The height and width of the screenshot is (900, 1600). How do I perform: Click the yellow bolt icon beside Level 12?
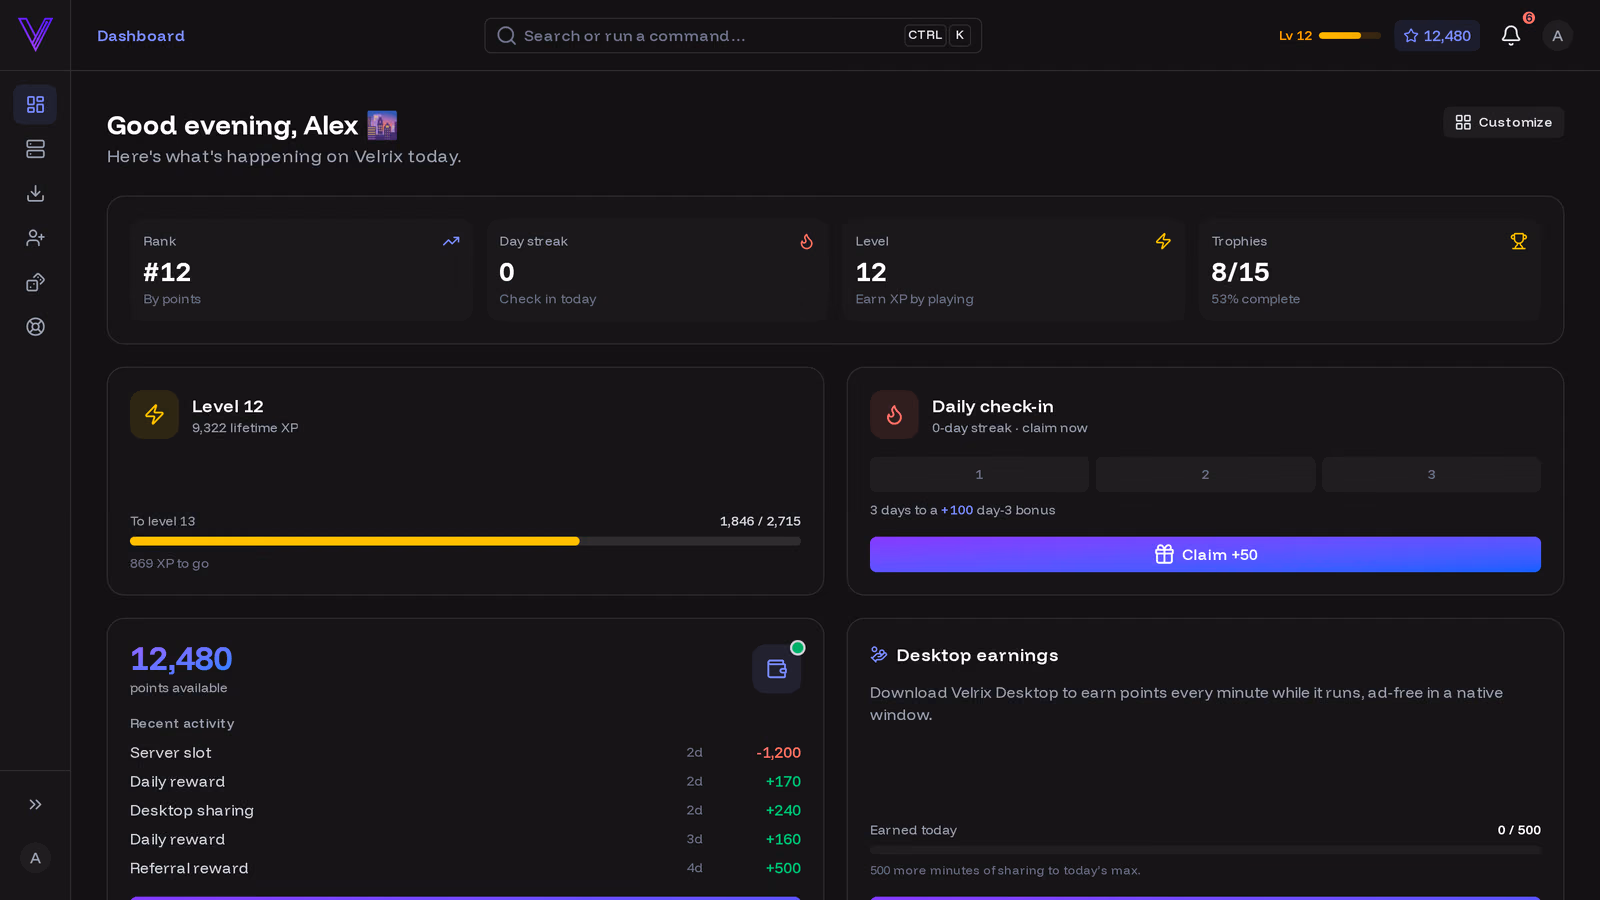click(154, 414)
